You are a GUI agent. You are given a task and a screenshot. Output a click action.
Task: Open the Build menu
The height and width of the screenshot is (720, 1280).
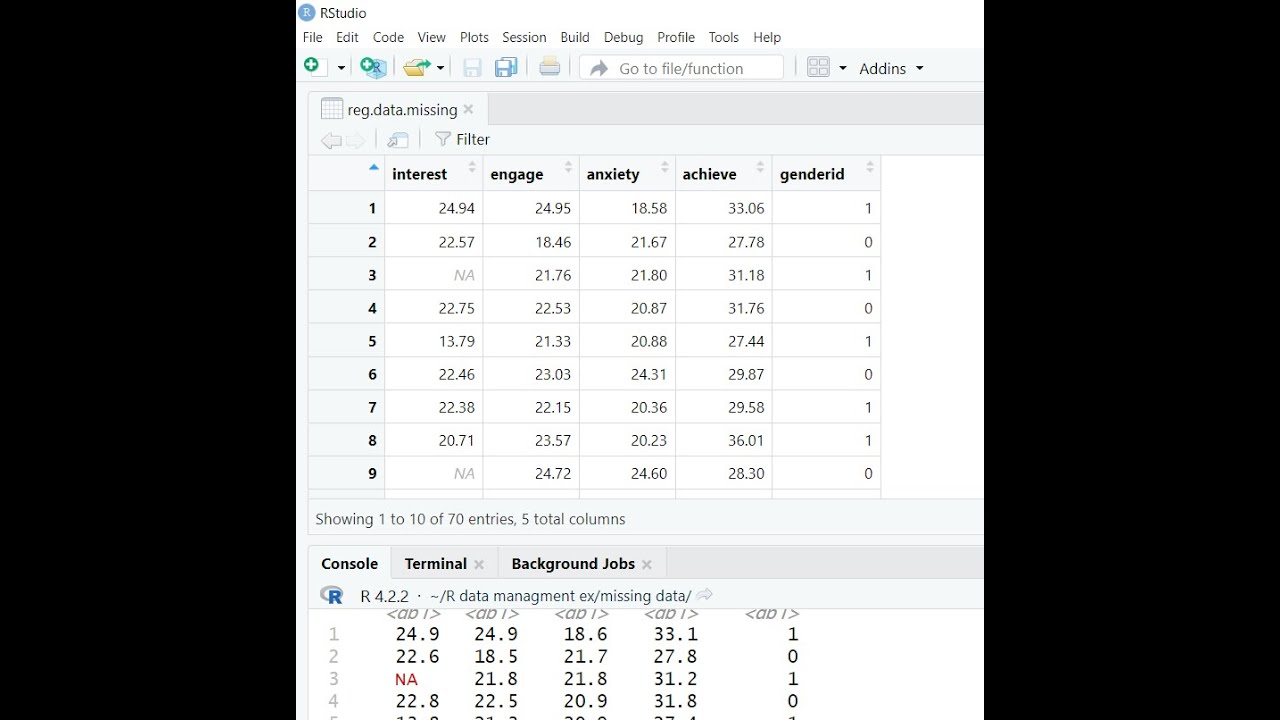click(575, 37)
